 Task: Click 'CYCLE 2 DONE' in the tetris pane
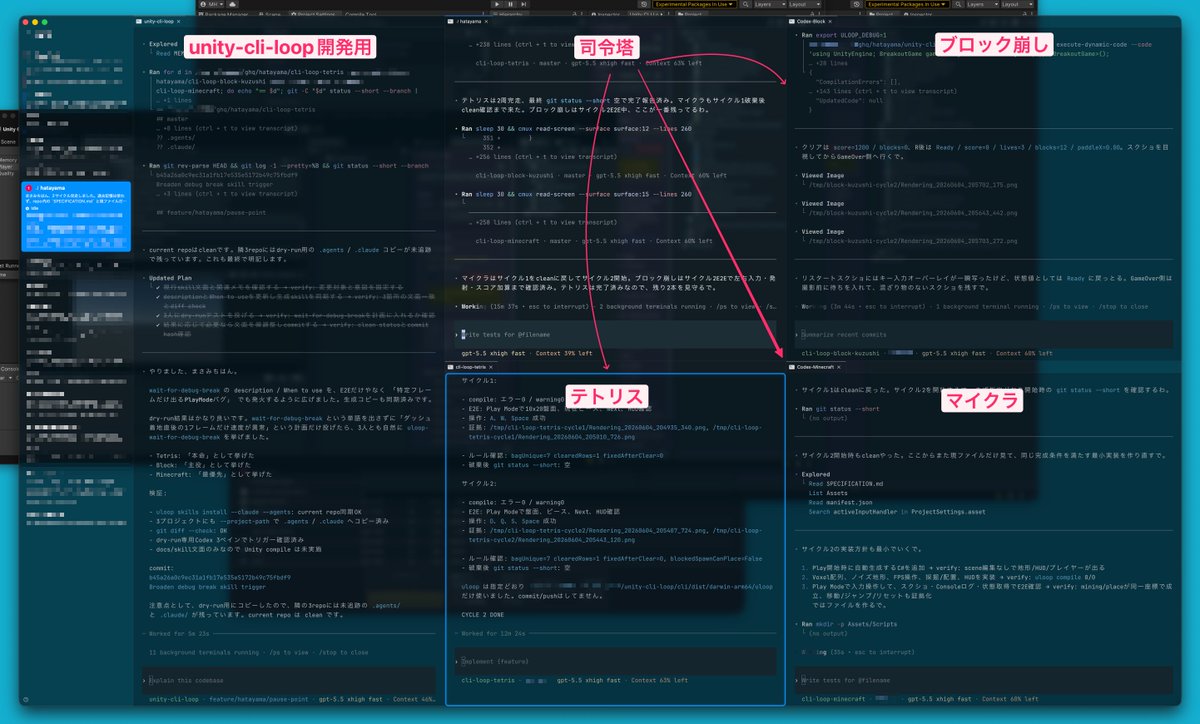click(x=484, y=614)
